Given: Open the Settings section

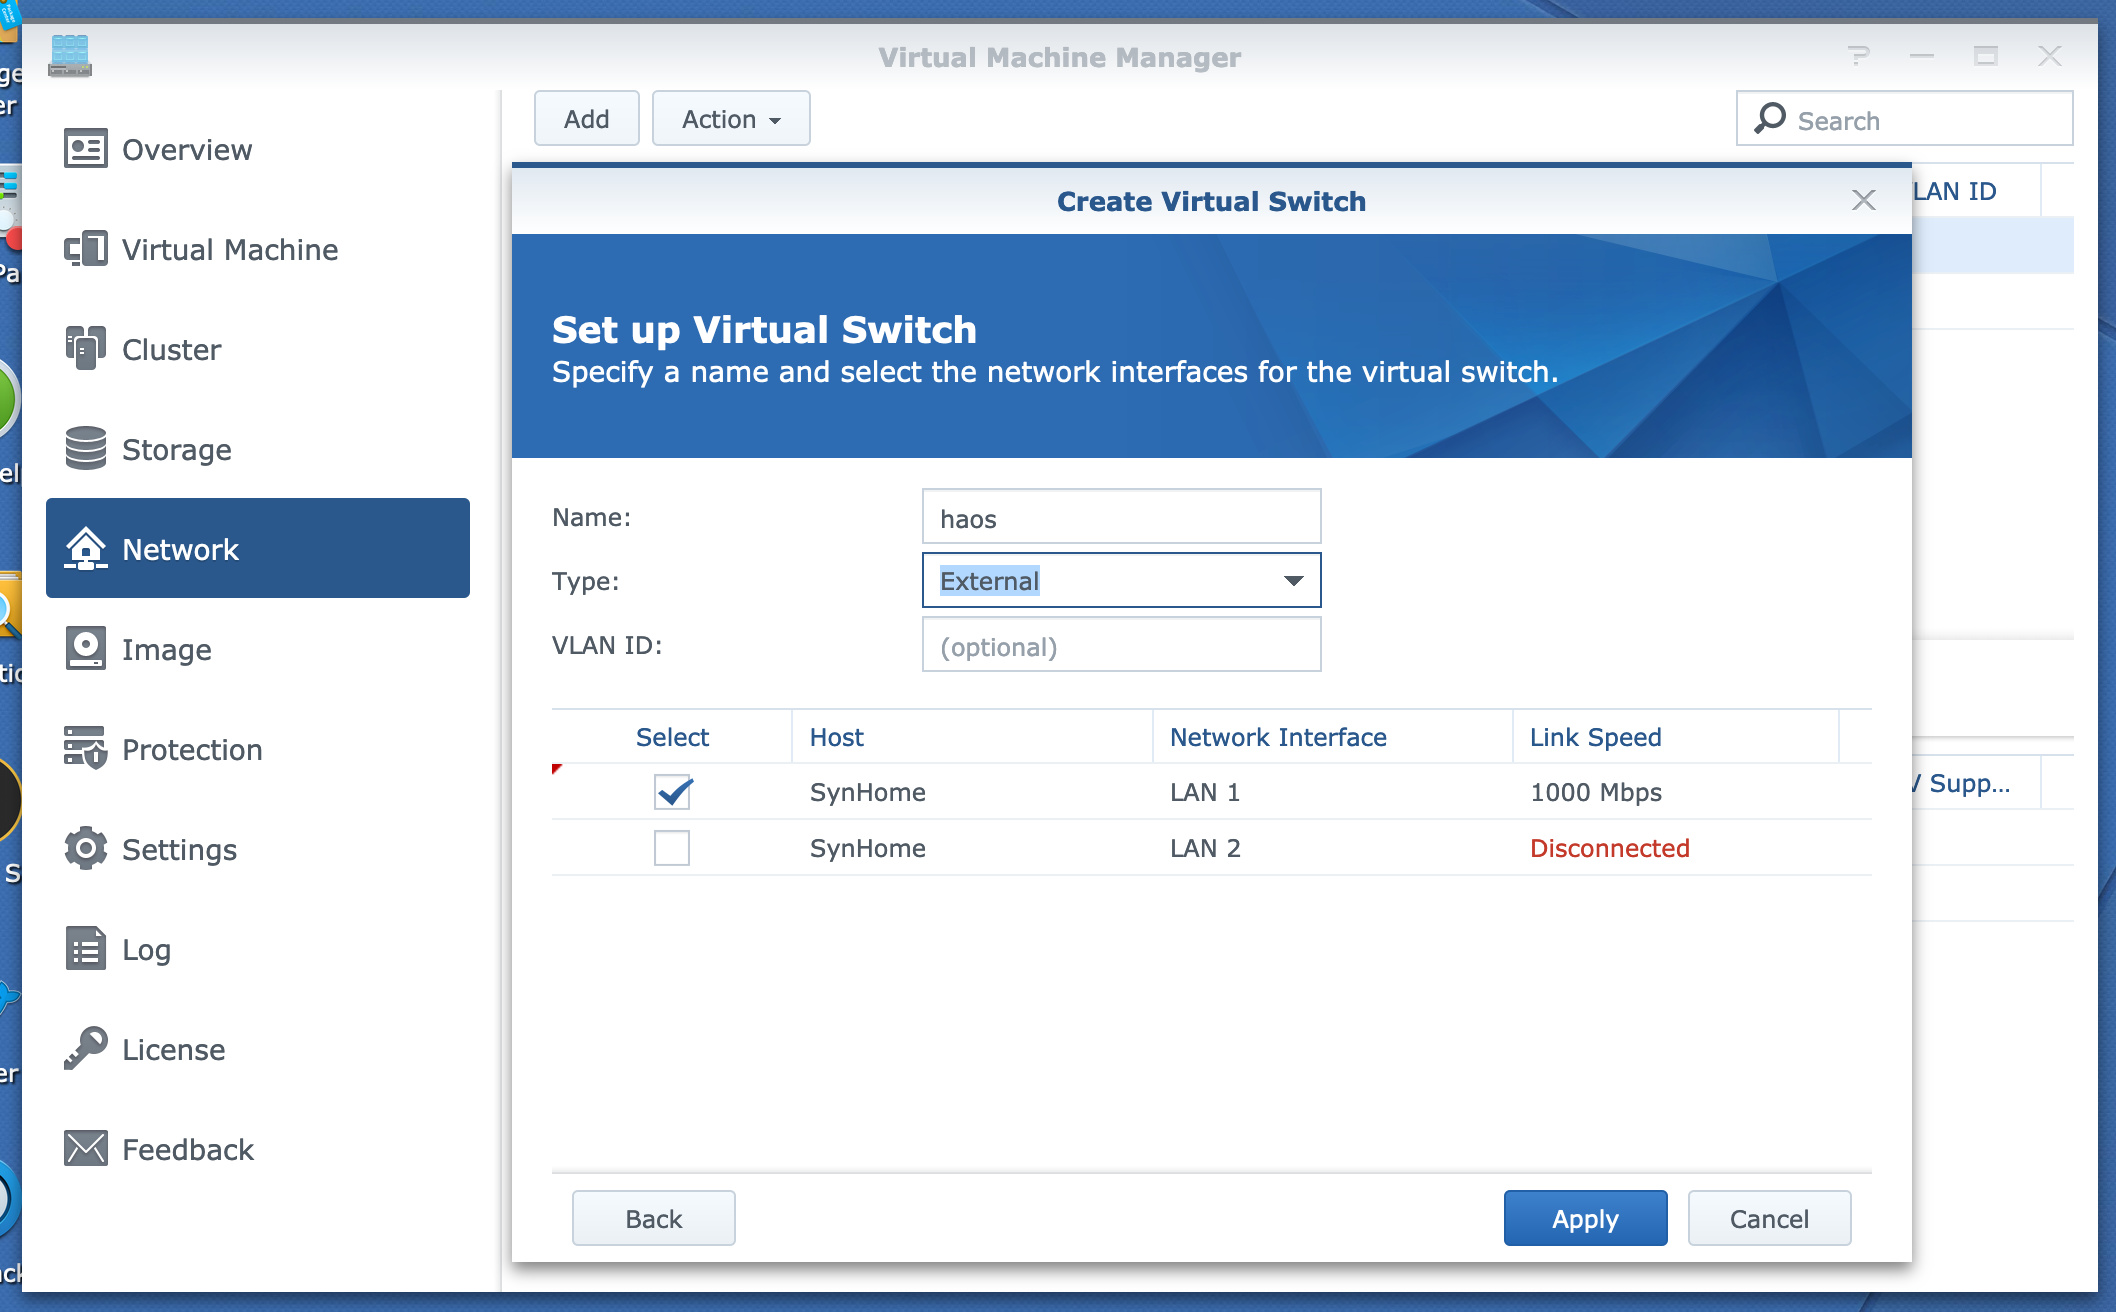Looking at the screenshot, I should tap(85, 848).
